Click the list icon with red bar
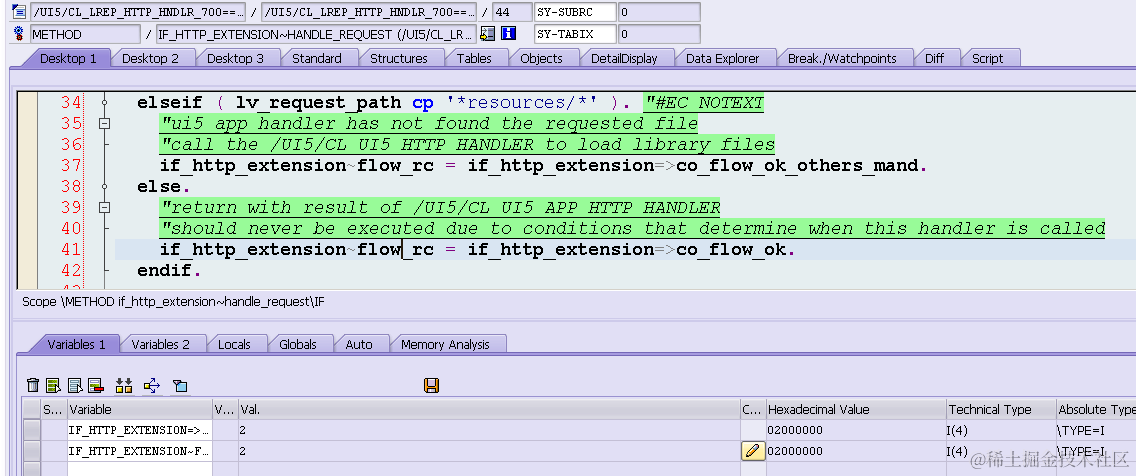Viewport: 1136px width, 476px height. point(95,385)
